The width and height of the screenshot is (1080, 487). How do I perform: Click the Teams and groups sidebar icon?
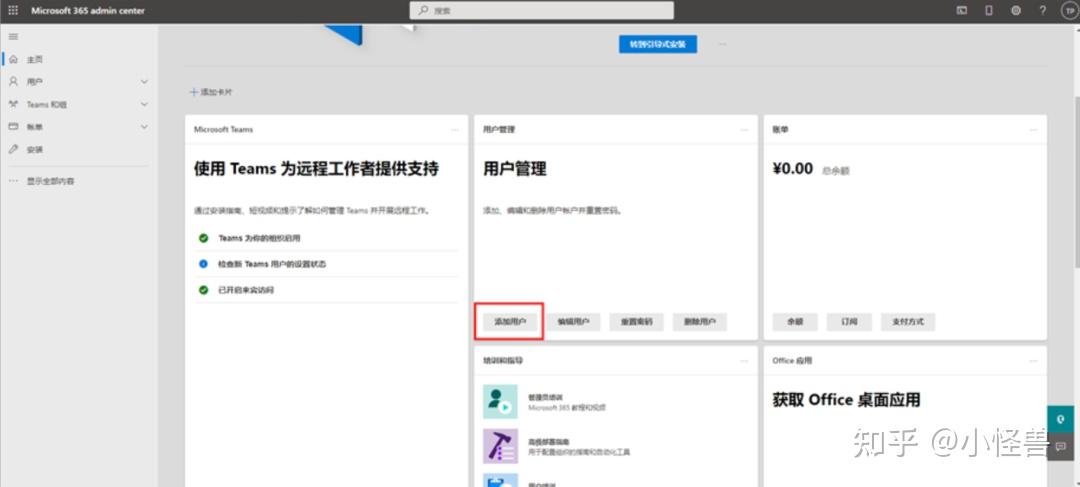click(13, 104)
